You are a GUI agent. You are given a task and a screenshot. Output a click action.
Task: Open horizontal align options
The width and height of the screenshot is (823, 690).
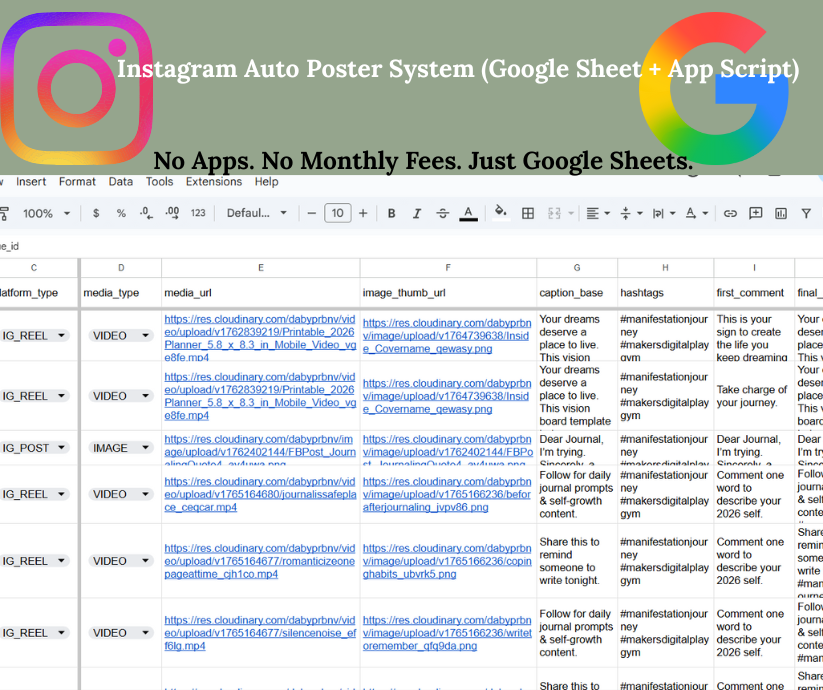click(x=598, y=214)
